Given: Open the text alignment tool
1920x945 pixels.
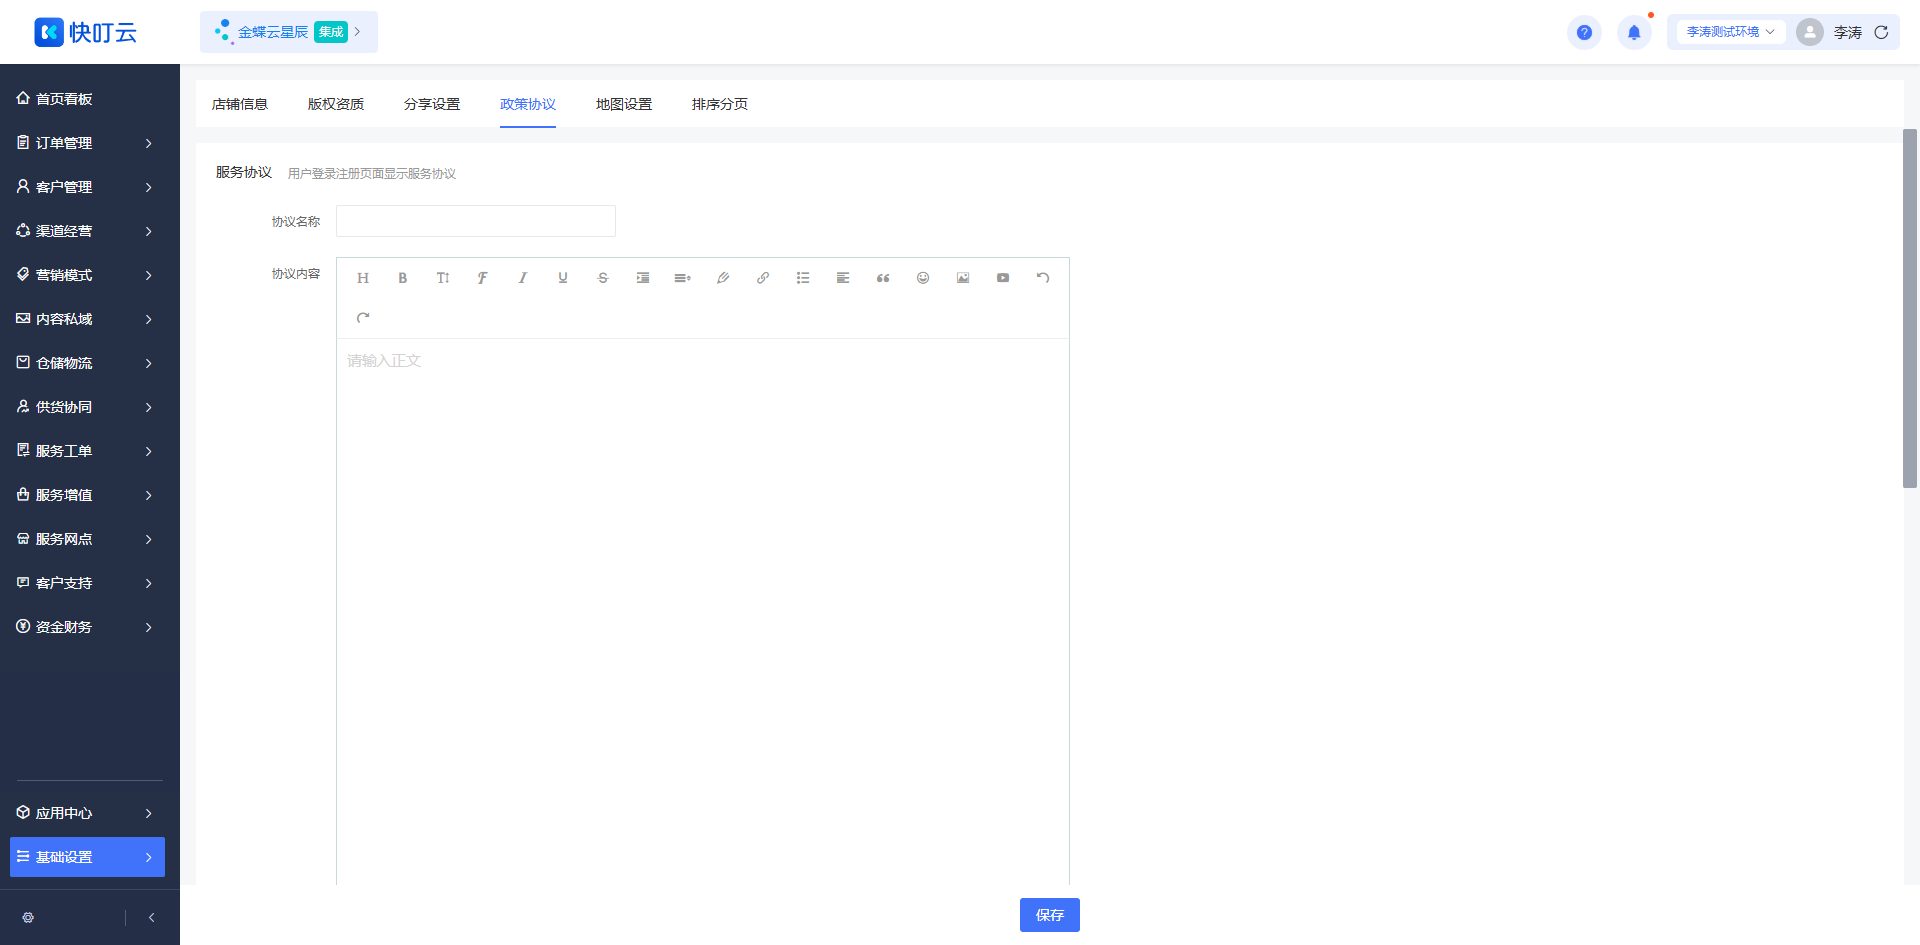Looking at the screenshot, I should pos(843,278).
